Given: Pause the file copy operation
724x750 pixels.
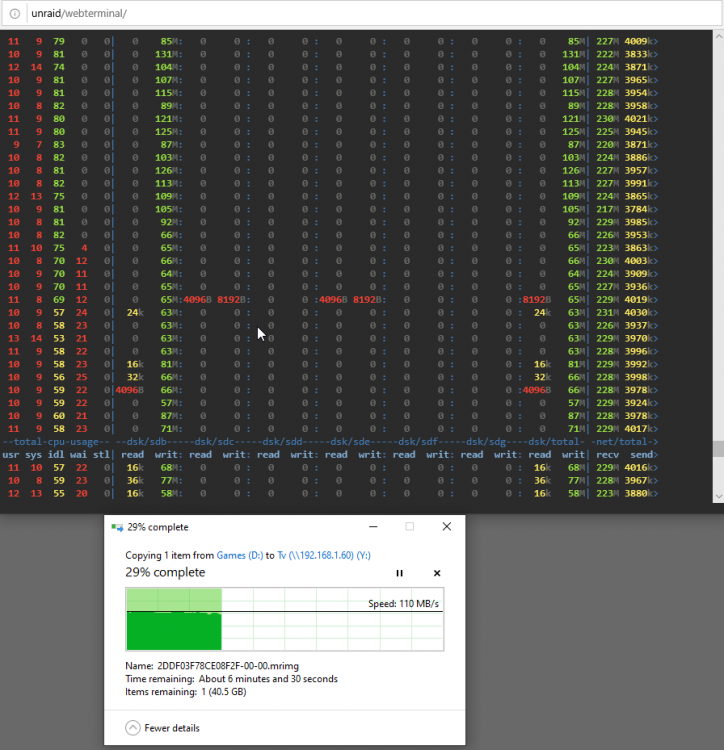Looking at the screenshot, I should point(399,573).
